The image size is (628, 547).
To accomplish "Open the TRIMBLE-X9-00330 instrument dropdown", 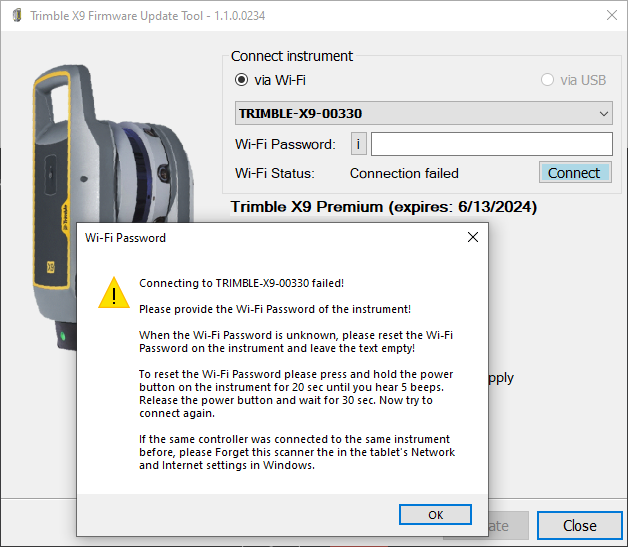I will (x=424, y=113).
